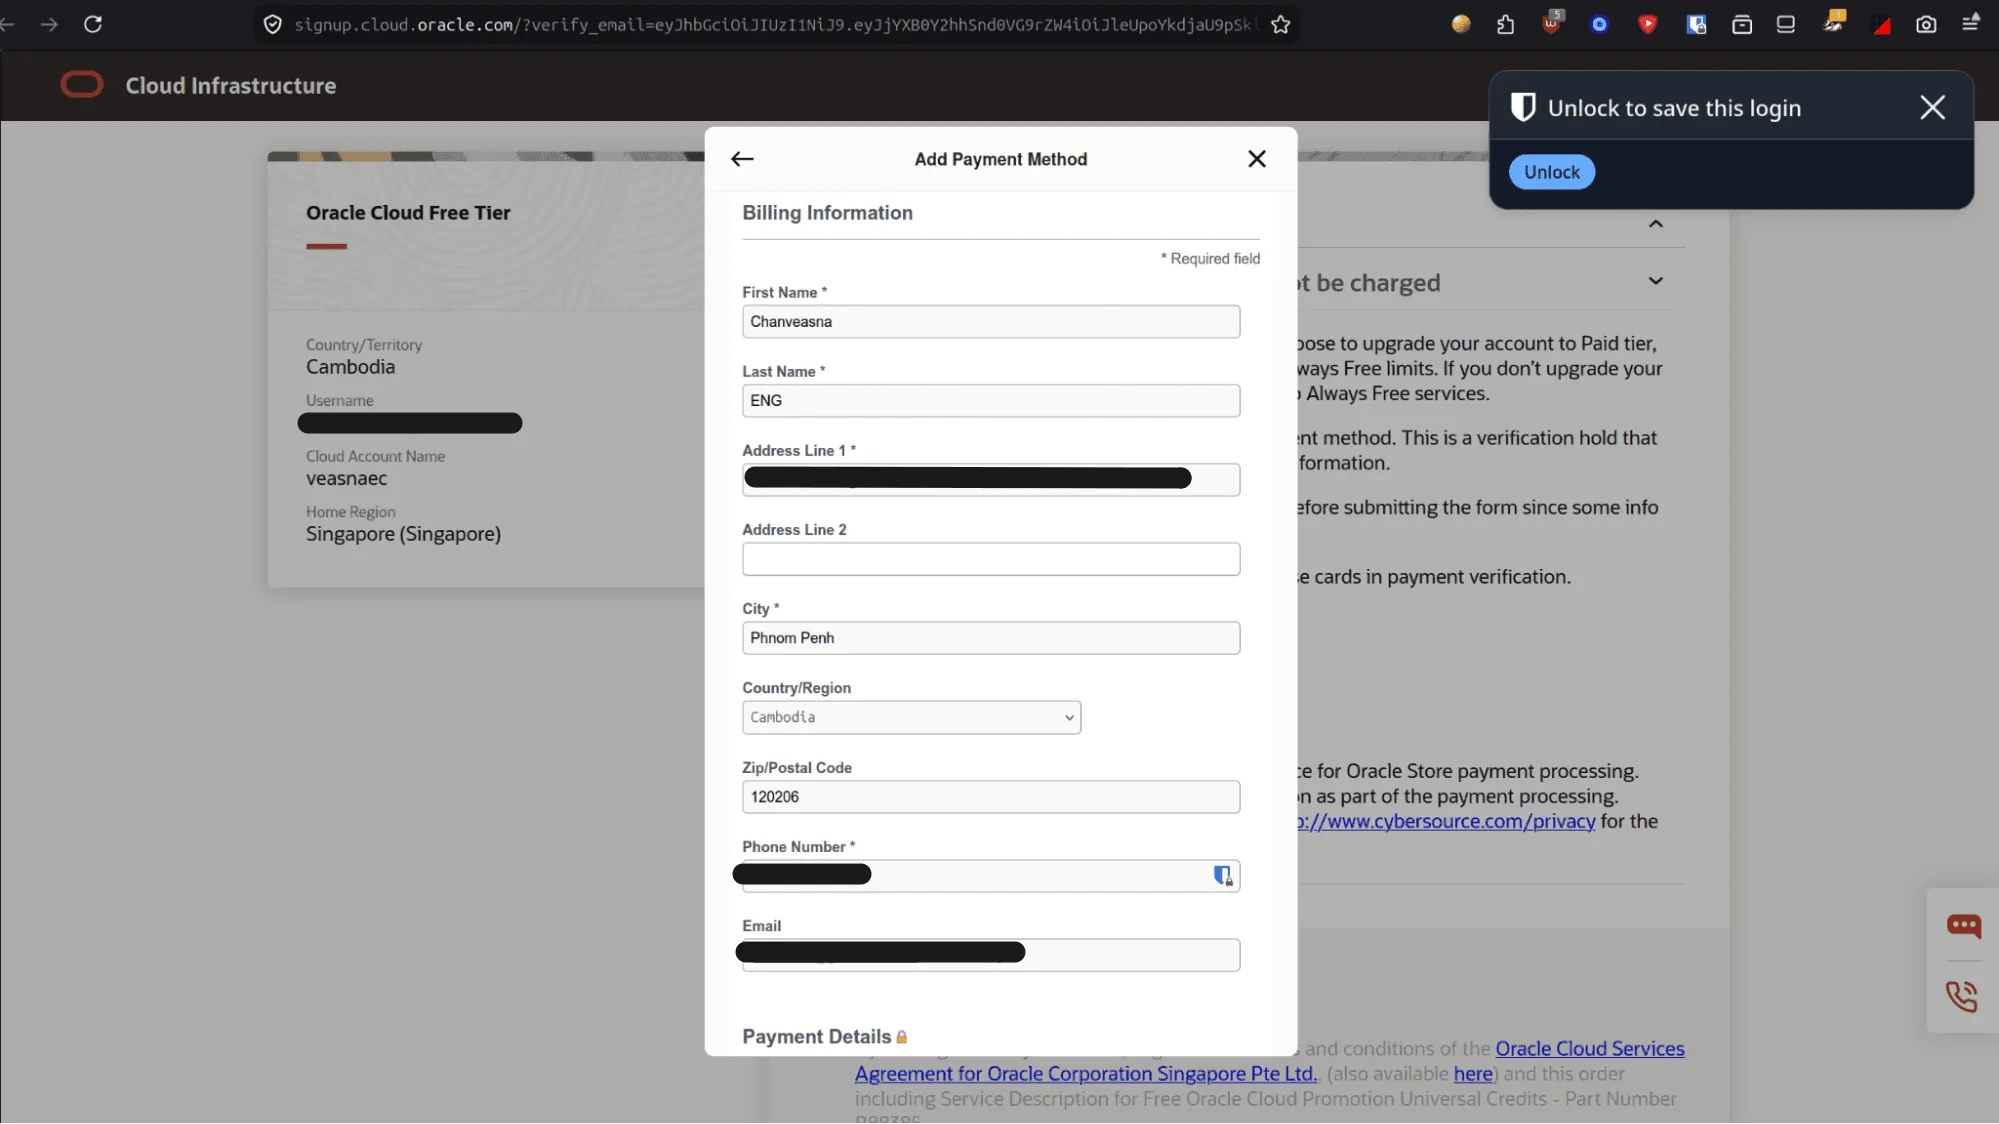Click the 'here' link
This screenshot has height=1124, width=1999.
[x=1473, y=1074]
